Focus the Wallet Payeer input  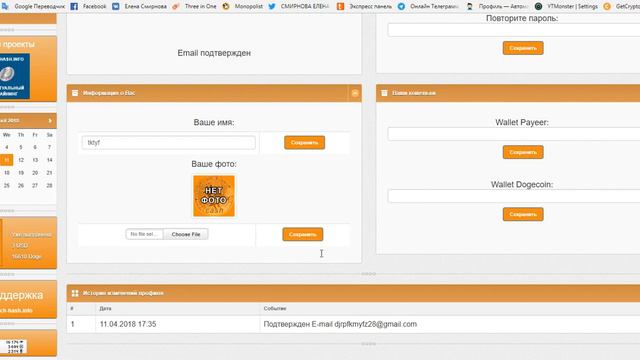pyautogui.click(x=514, y=134)
